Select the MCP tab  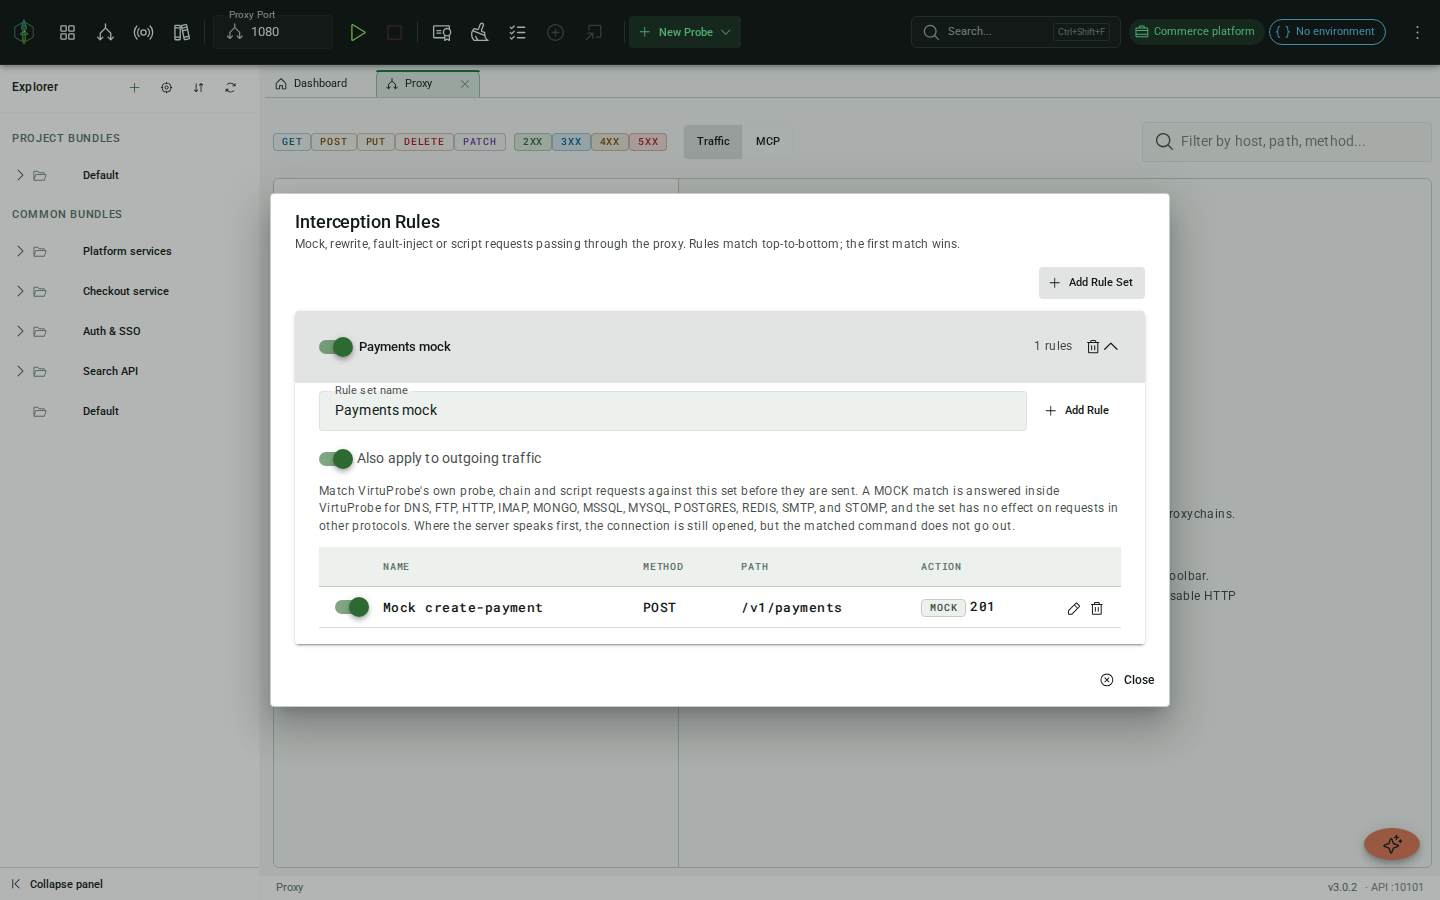click(x=768, y=141)
